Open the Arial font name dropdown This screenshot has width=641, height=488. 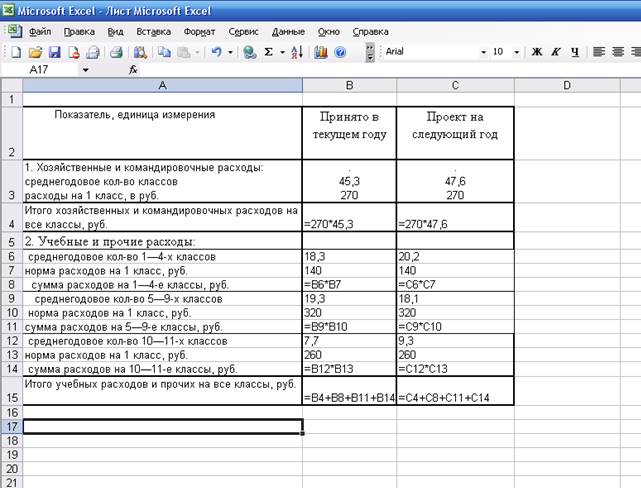pyautogui.click(x=484, y=52)
